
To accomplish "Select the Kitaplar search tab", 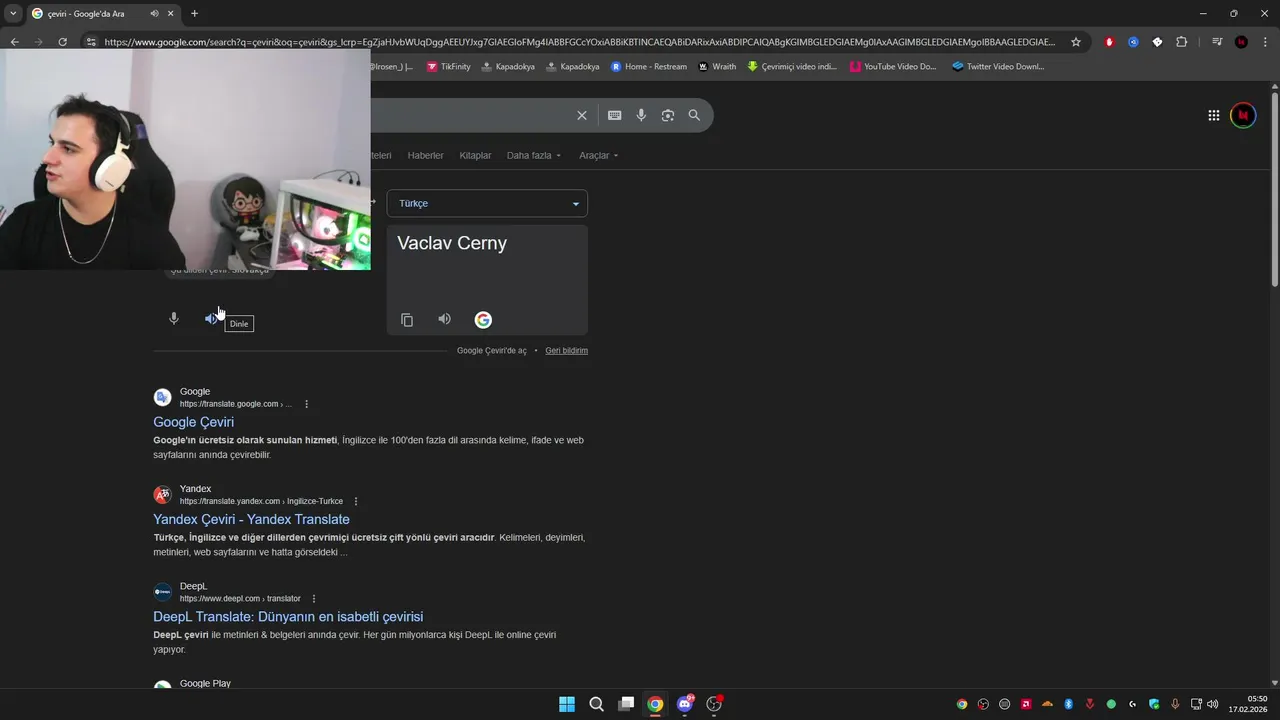I will click(x=475, y=155).
